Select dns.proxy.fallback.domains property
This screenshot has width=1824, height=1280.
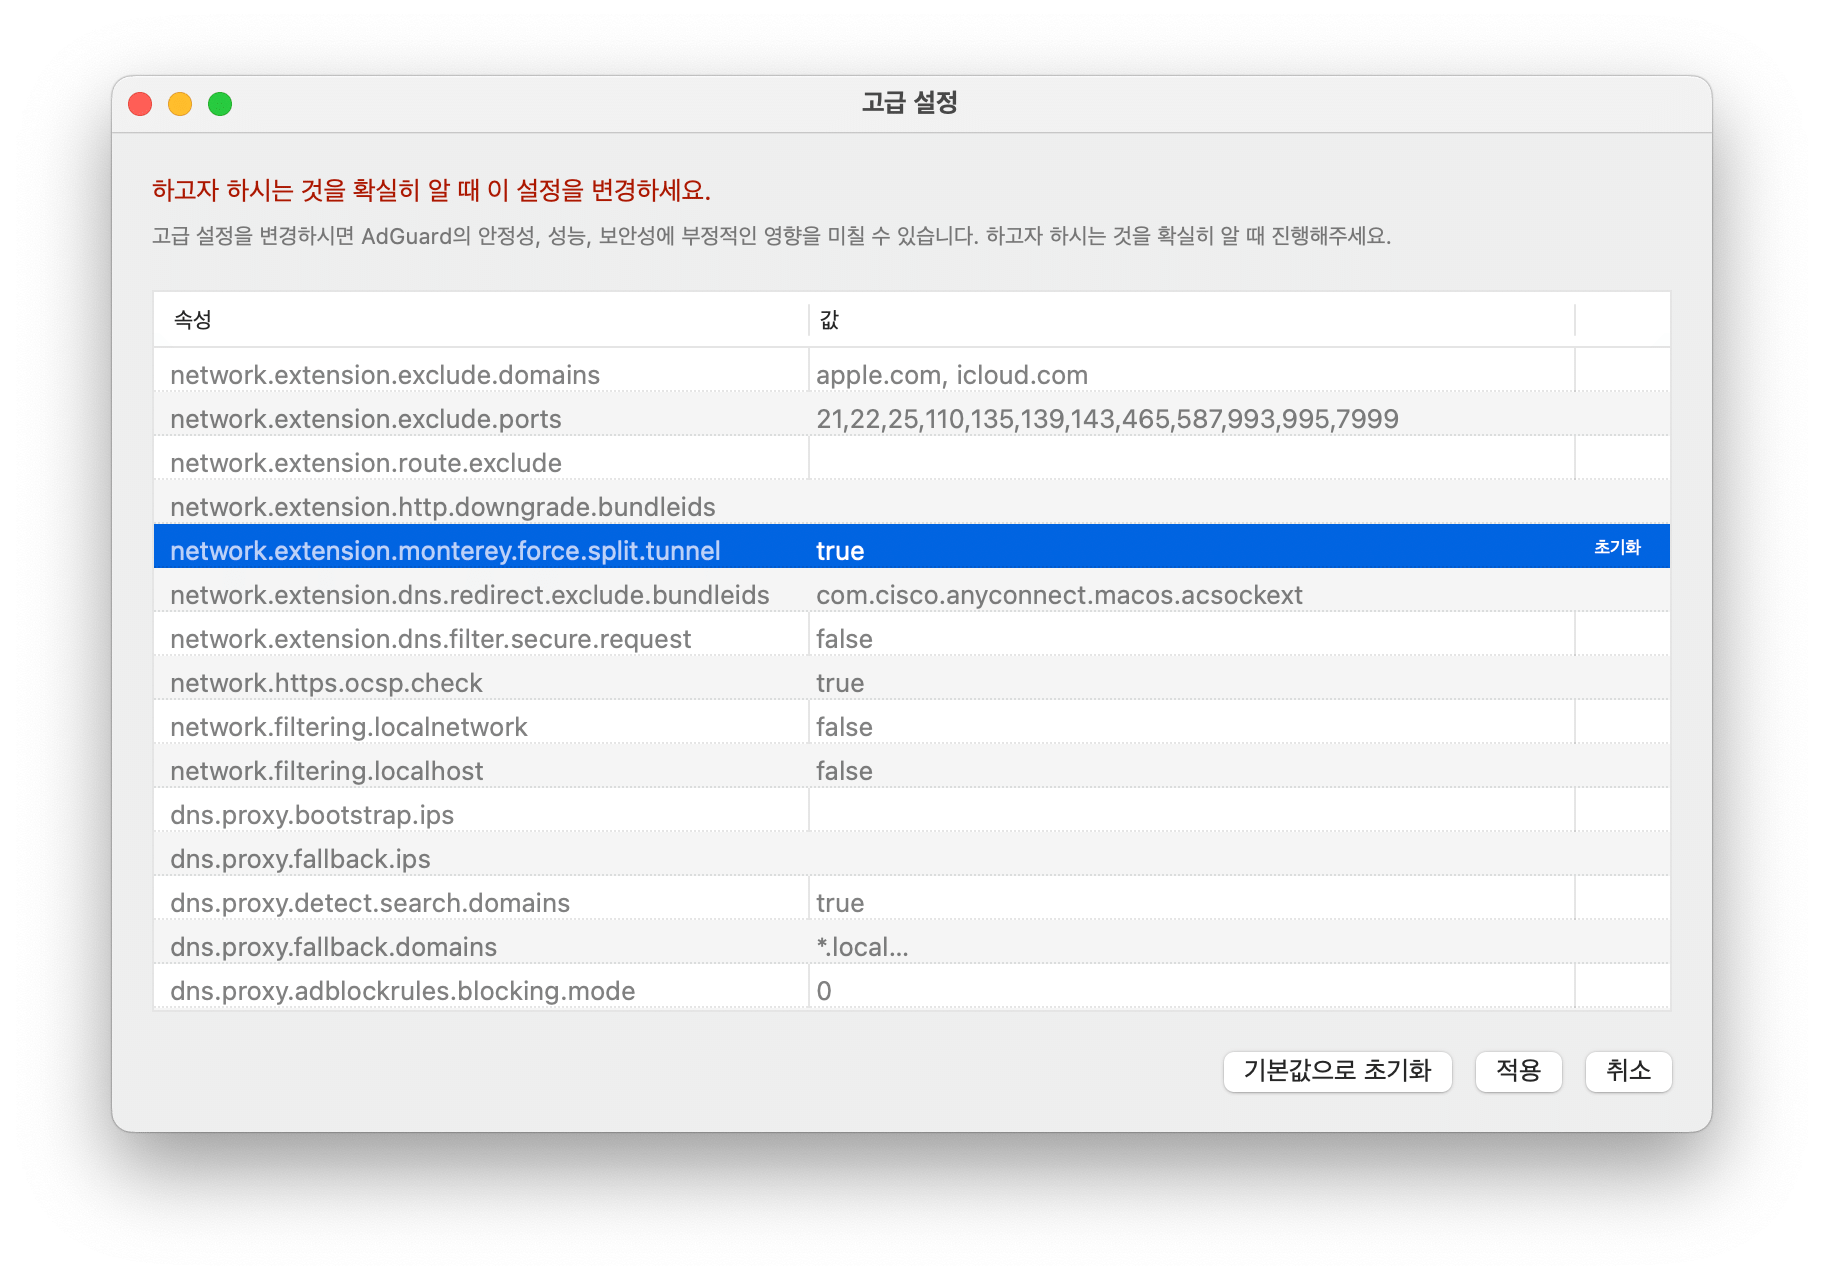334,947
